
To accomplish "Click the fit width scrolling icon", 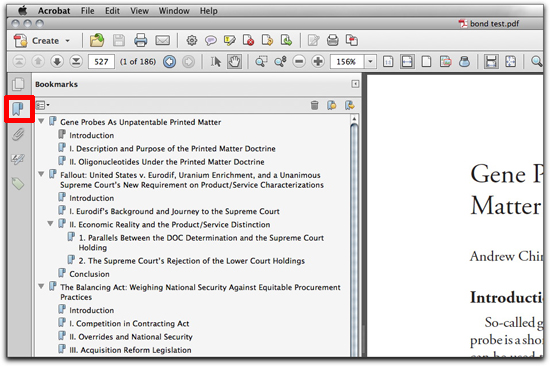I will 407,62.
